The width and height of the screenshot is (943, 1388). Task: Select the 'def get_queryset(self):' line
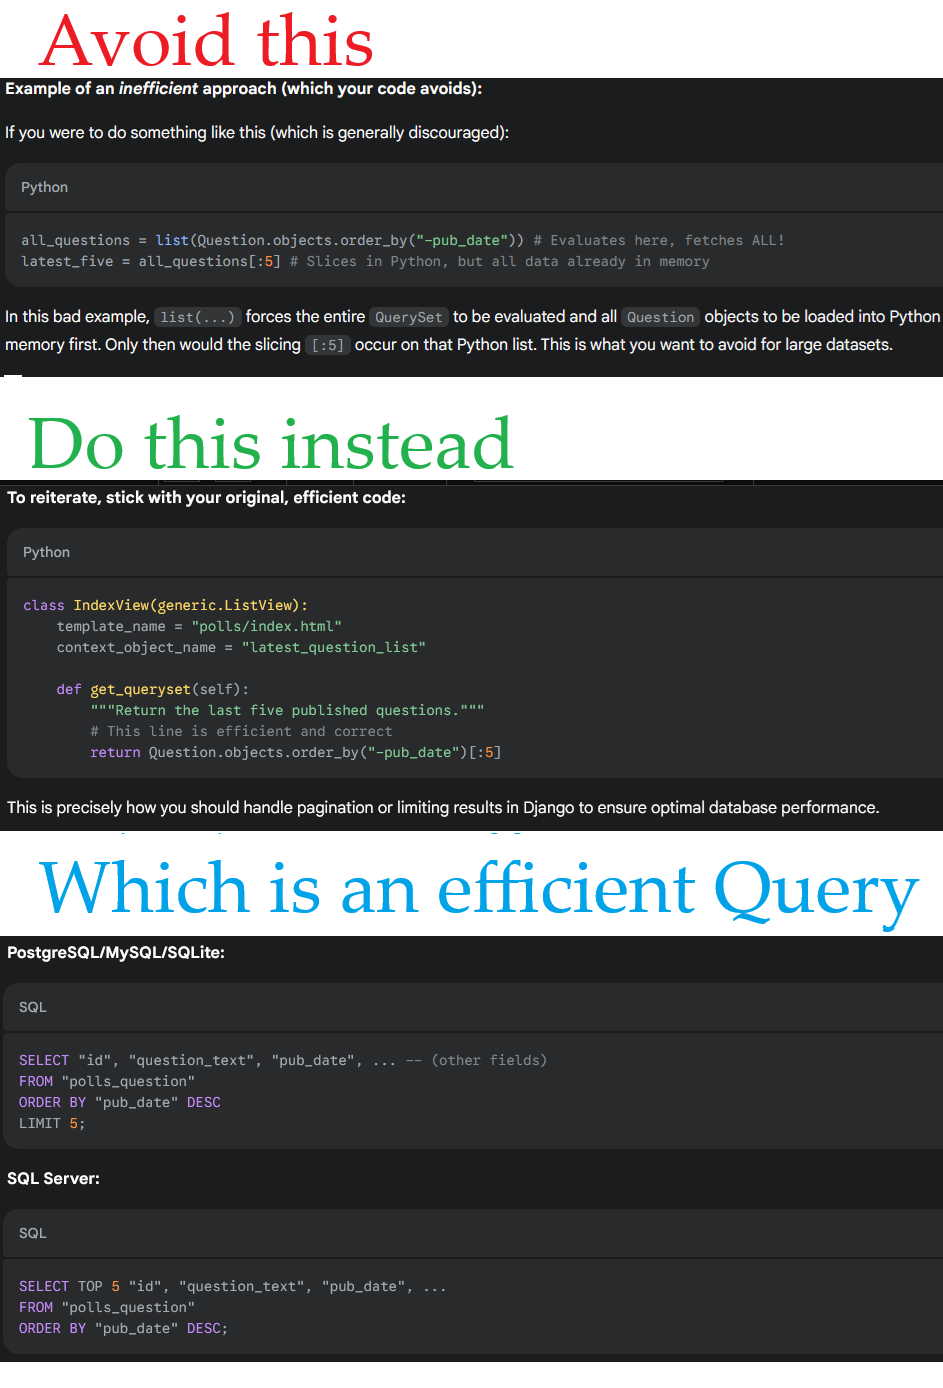coord(153,689)
